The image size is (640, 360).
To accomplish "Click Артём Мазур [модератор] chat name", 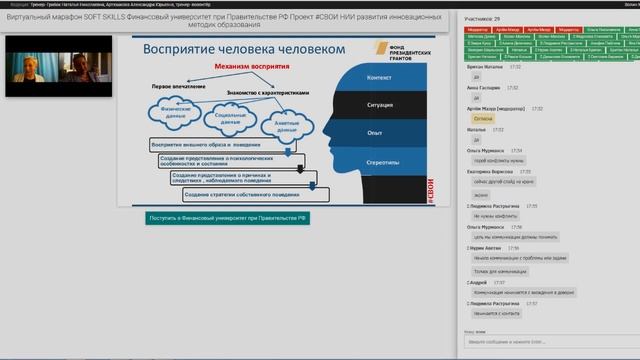I will pyautogui.click(x=496, y=109).
